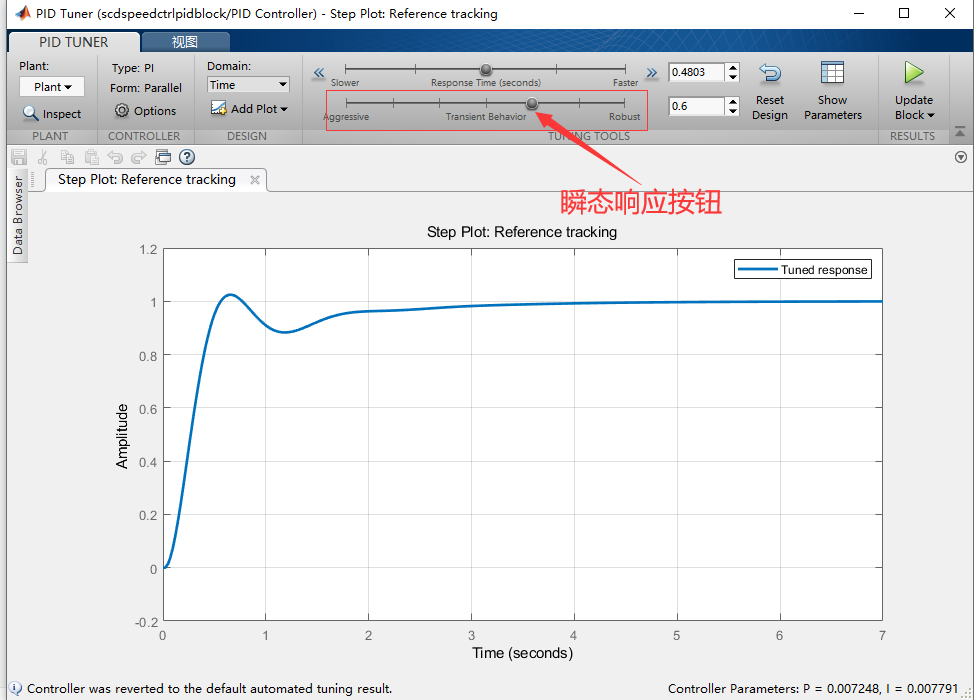
Task: Click Controller Parameters status text
Action: pos(812,688)
